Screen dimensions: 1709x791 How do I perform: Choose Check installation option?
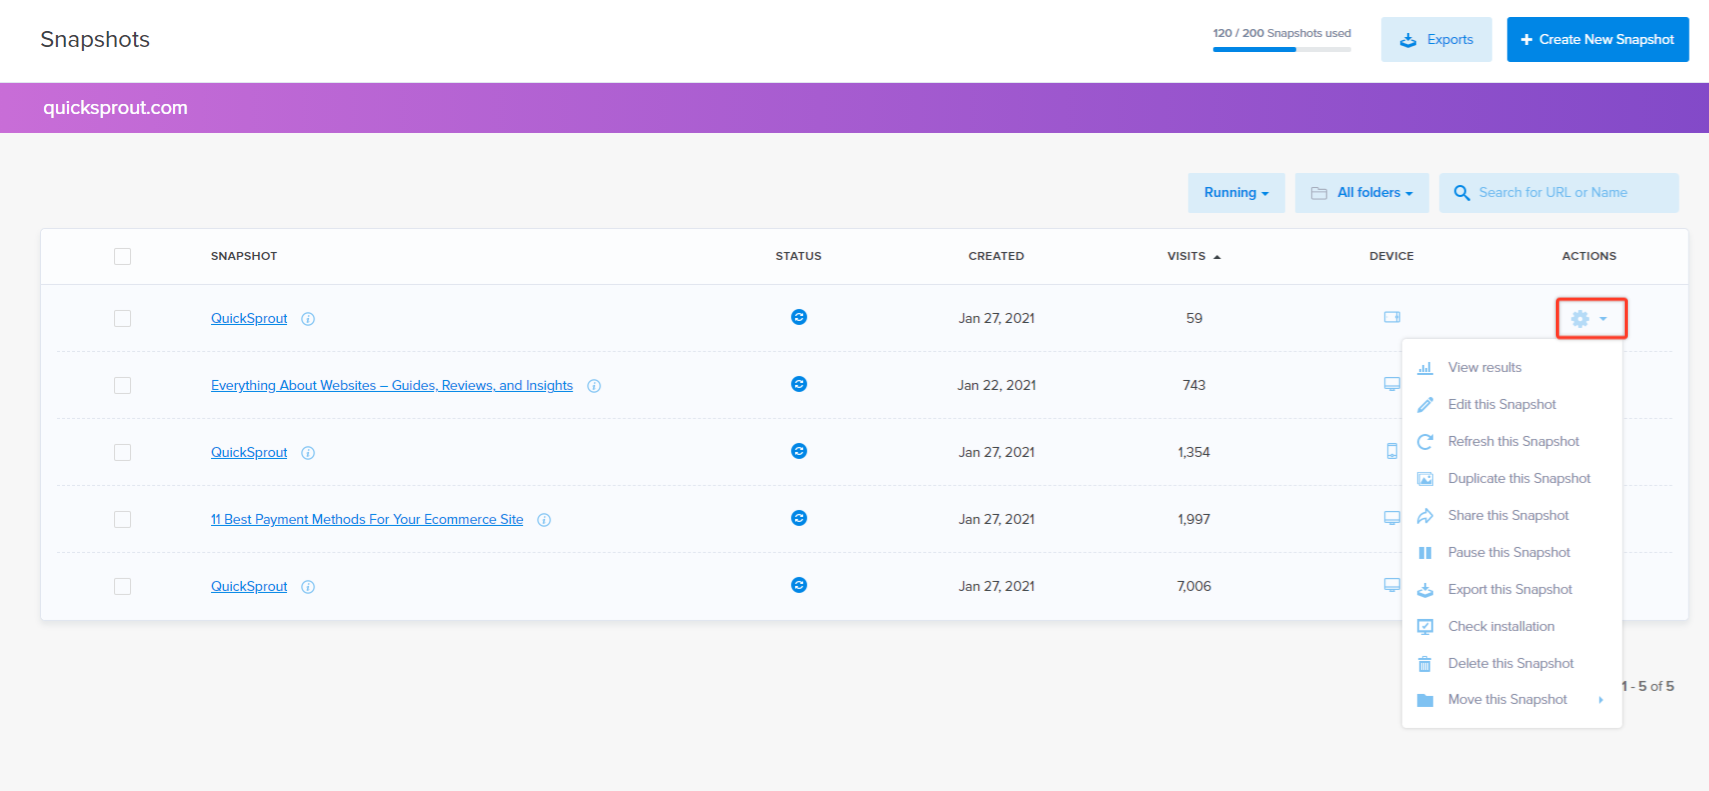(x=1501, y=627)
